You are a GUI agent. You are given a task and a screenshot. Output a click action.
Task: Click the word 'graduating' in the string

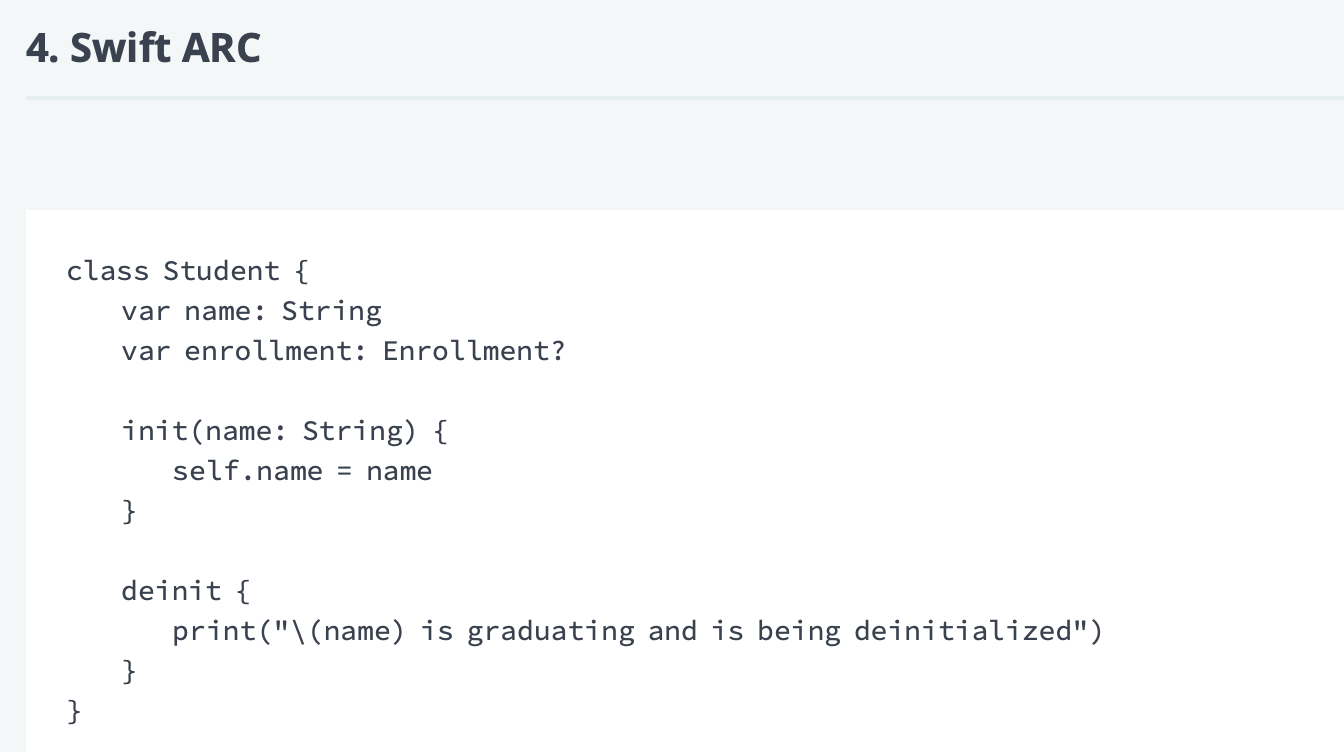(550, 632)
